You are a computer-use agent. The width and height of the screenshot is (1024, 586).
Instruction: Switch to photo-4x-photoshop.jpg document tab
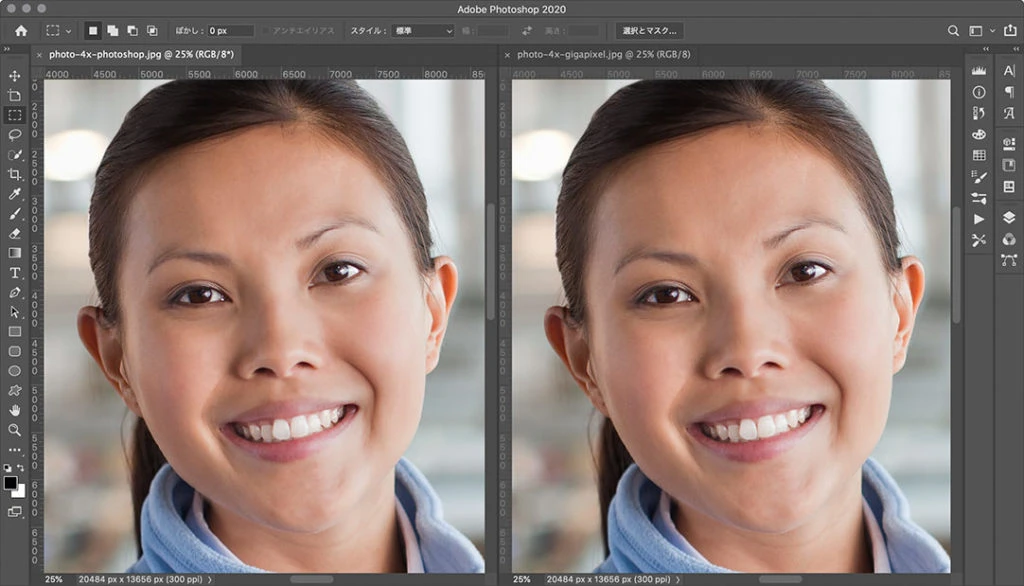141,54
